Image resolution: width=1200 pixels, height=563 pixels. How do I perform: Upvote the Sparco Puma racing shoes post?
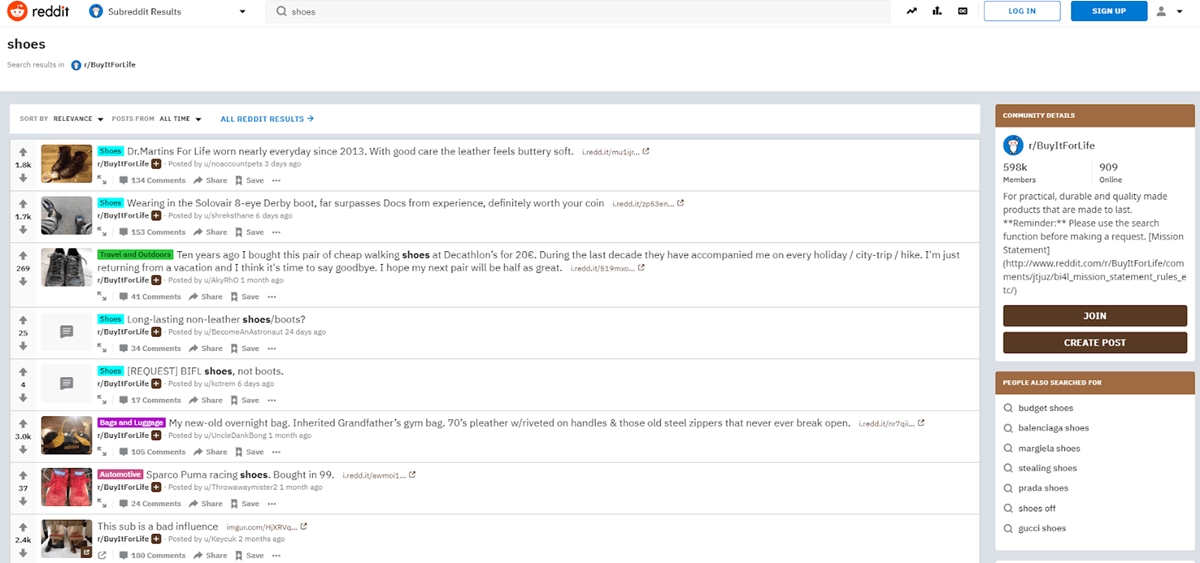23,475
